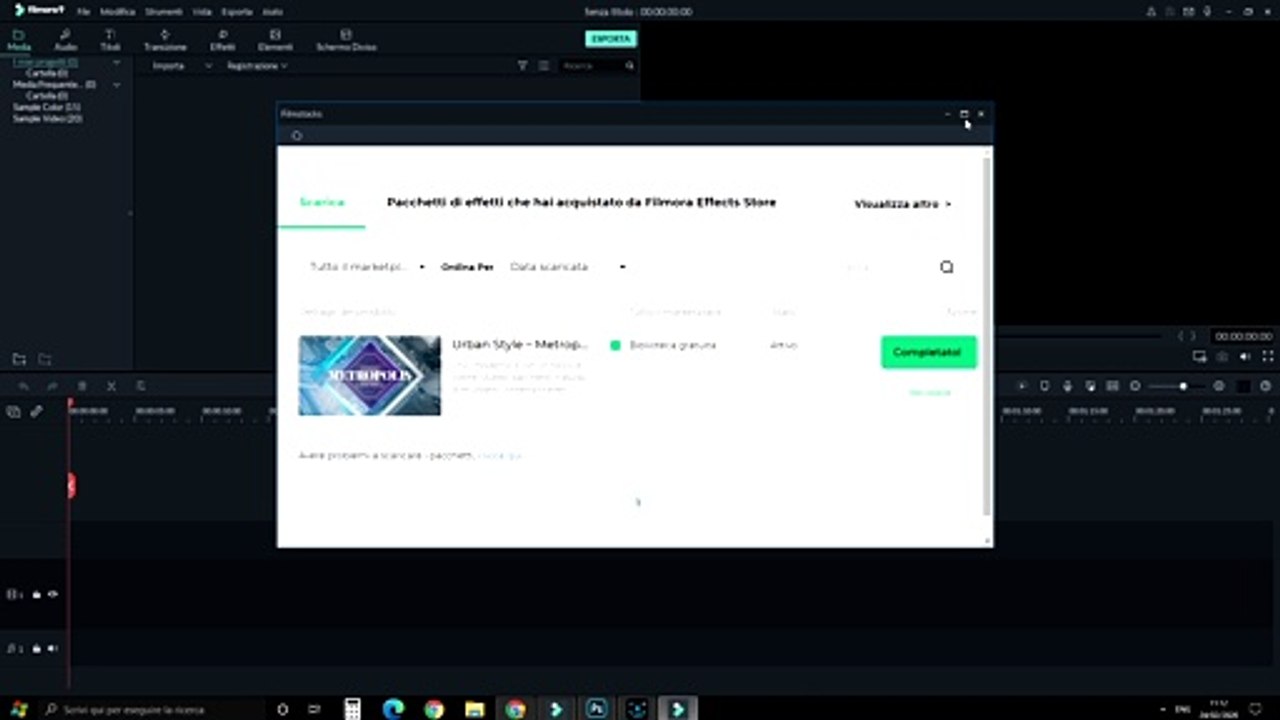Viewport: 1280px width, 720px height.
Task: Open the Schermo Diviso tab
Action: (346, 40)
